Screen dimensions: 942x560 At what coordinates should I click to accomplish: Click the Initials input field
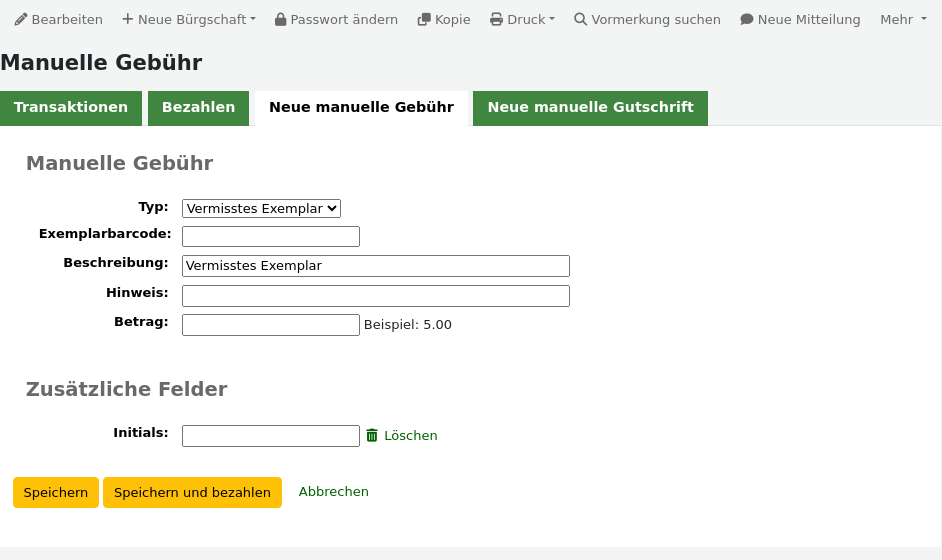(x=270, y=436)
